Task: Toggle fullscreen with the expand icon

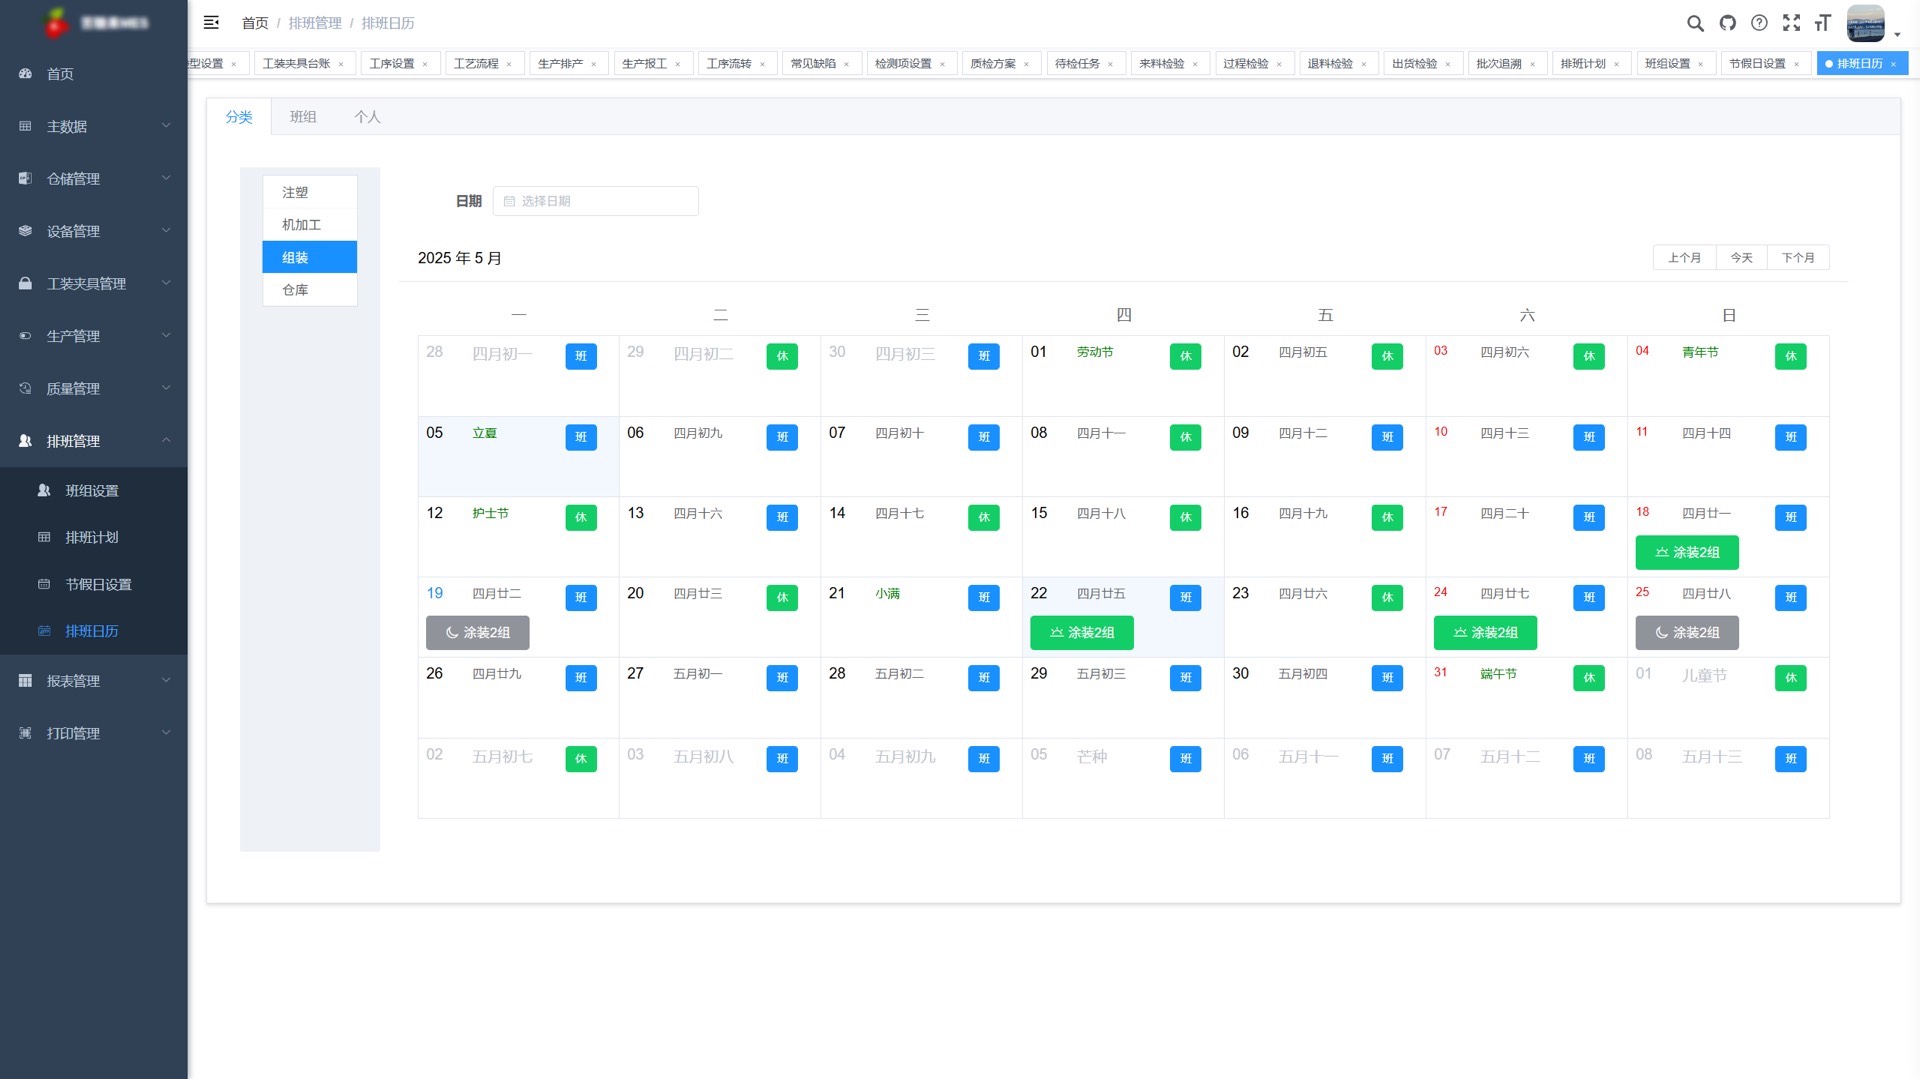Action: (1791, 23)
